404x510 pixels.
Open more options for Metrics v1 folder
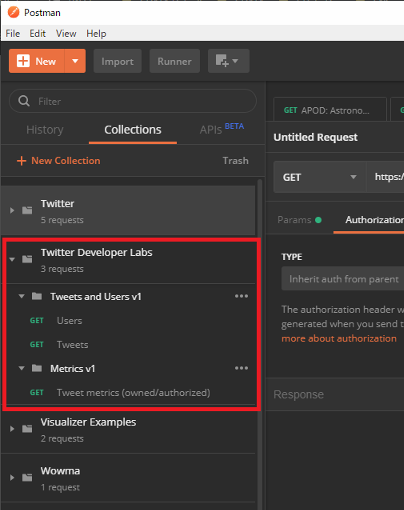pos(241,368)
